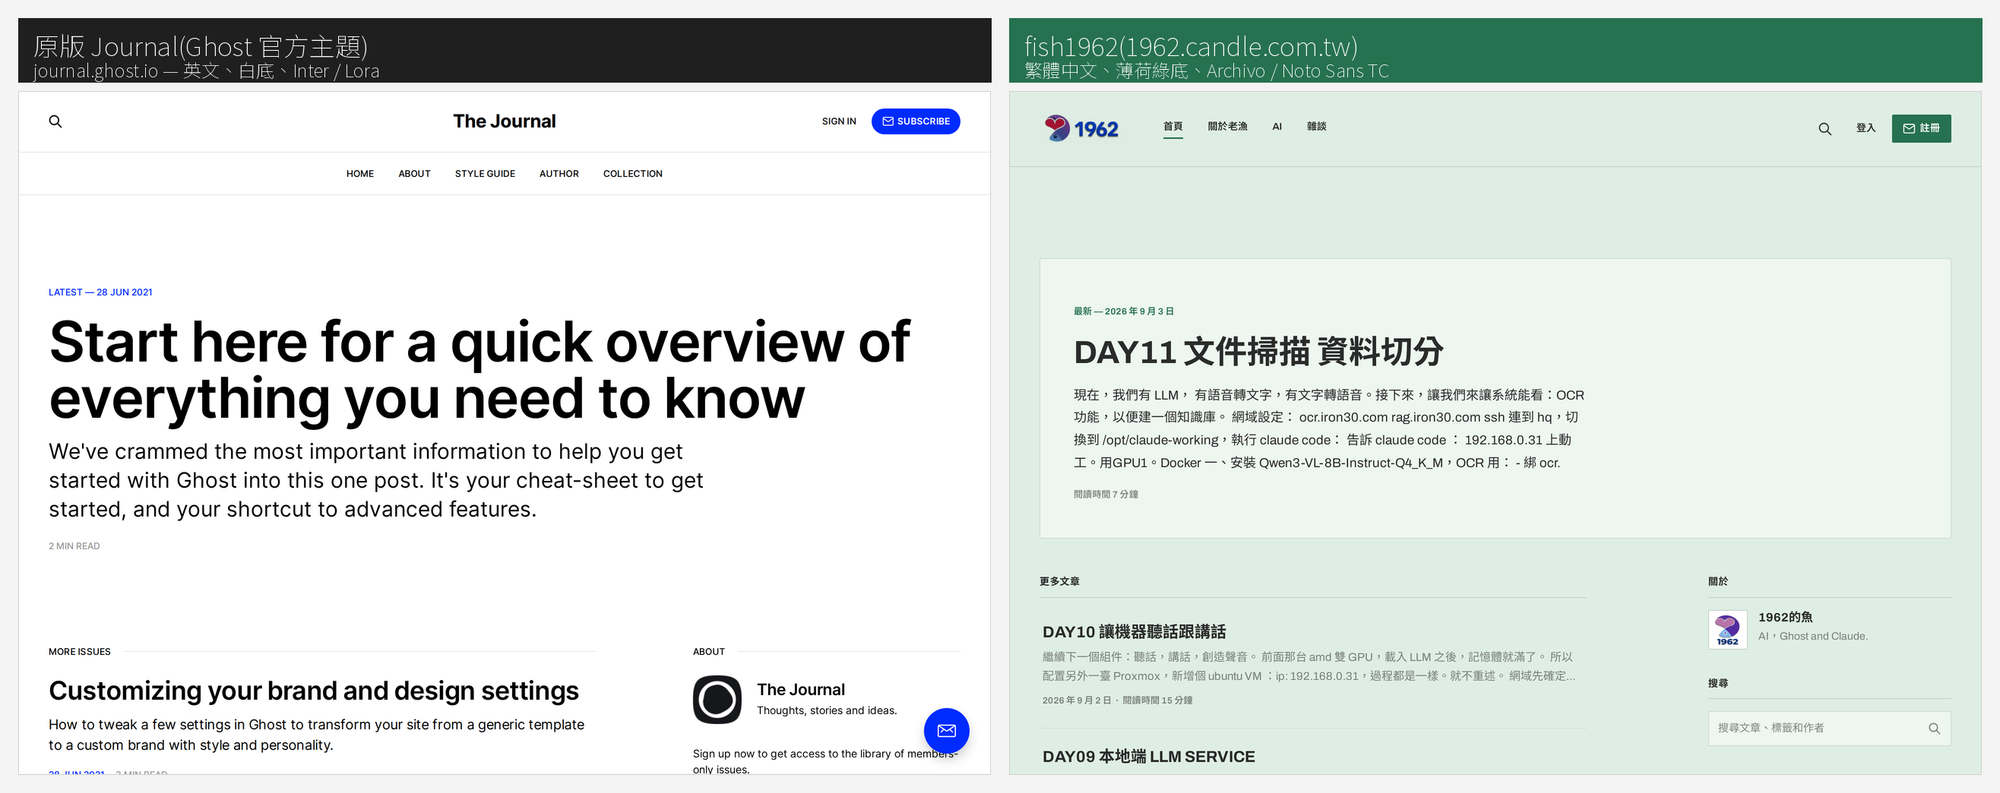Image resolution: width=2000 pixels, height=793 pixels.
Task: Click The Journal site title
Action: 504,121
